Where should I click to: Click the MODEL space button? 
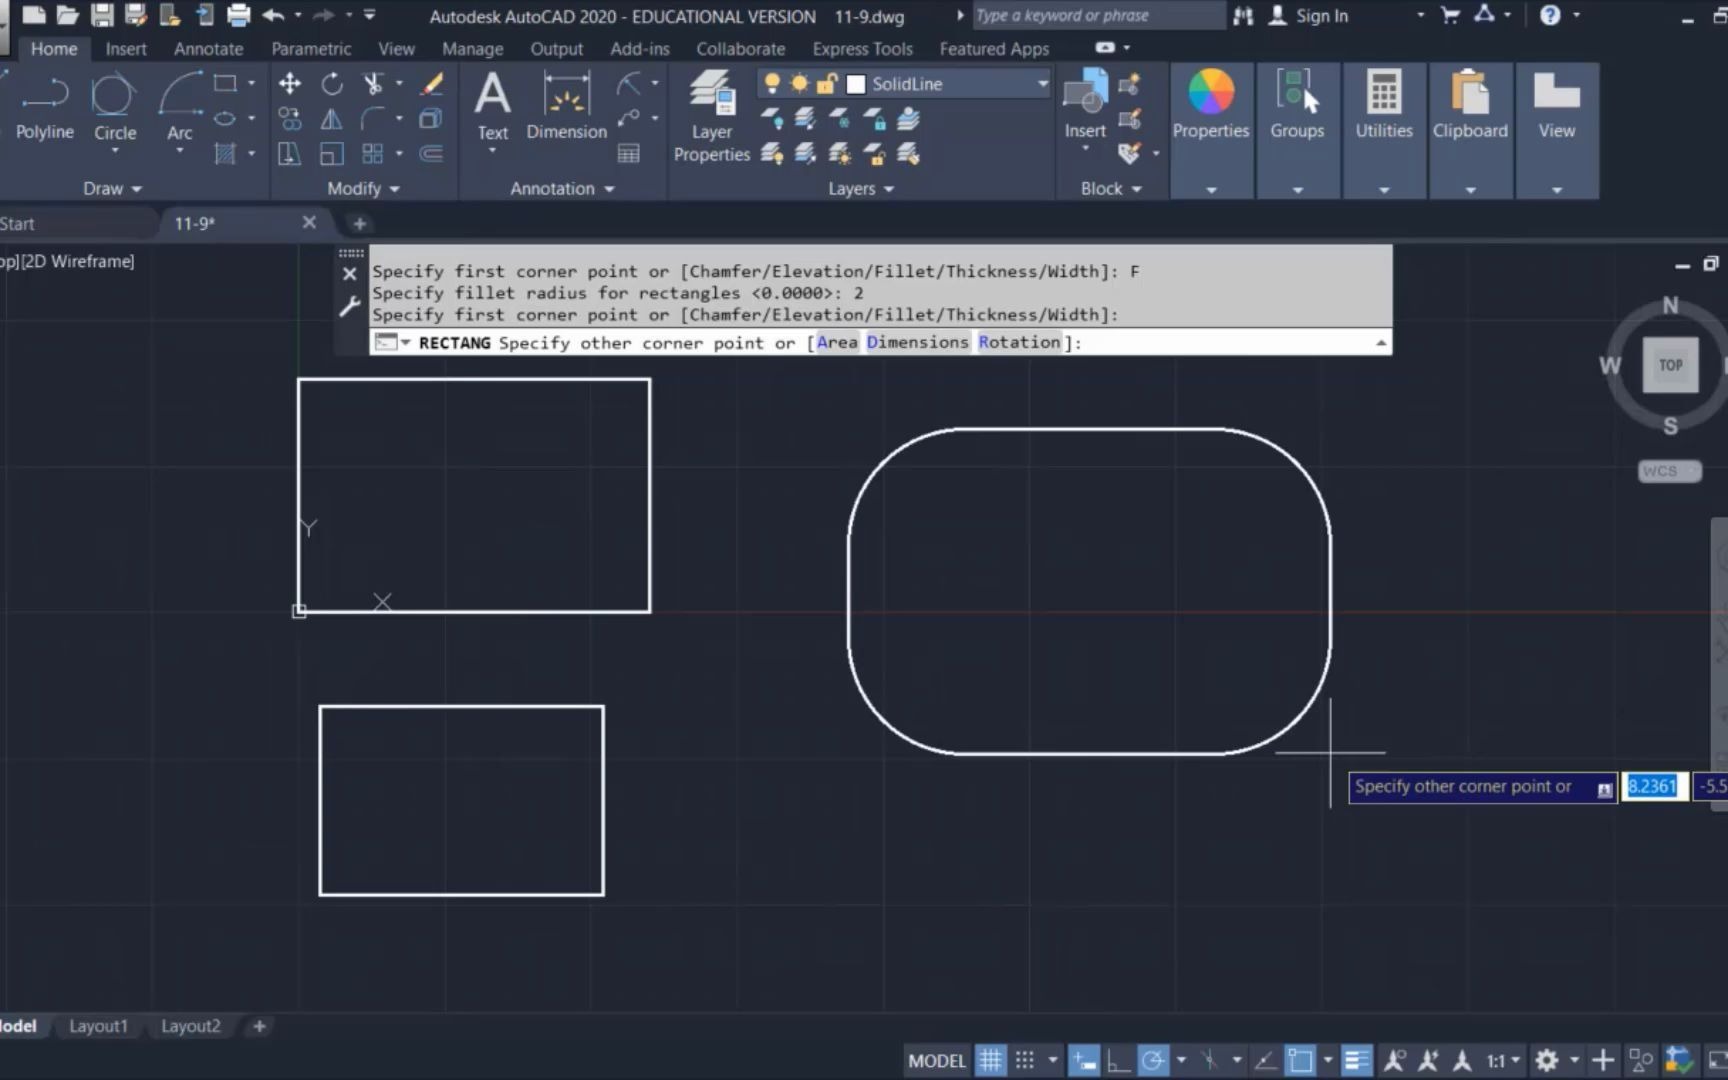tap(937, 1060)
